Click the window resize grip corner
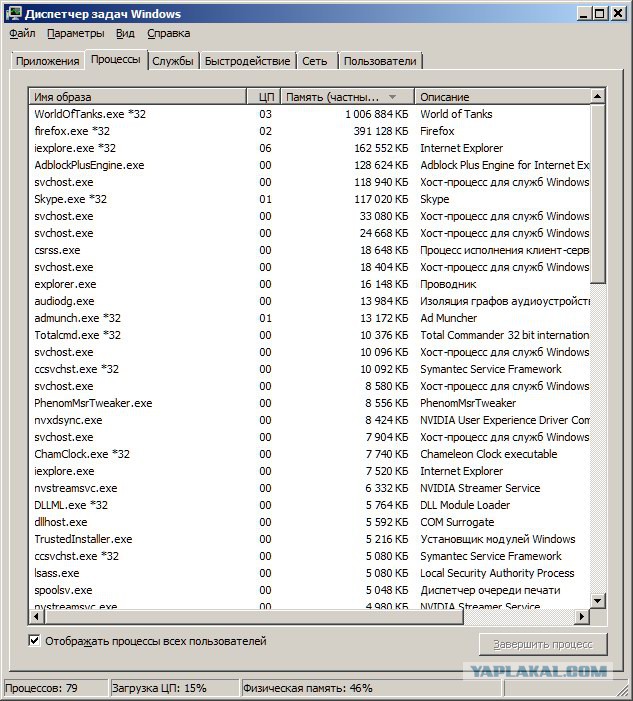Viewport: 633px width, 701px height. [x=621, y=689]
